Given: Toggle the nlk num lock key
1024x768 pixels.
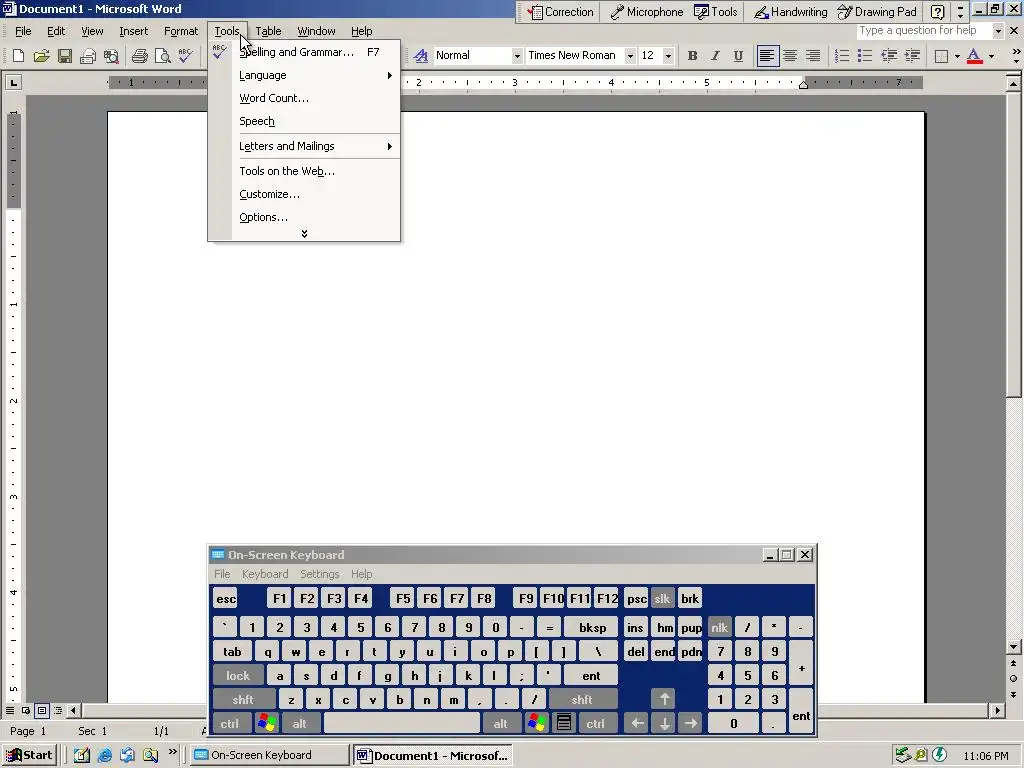Looking at the screenshot, I should [x=720, y=628].
